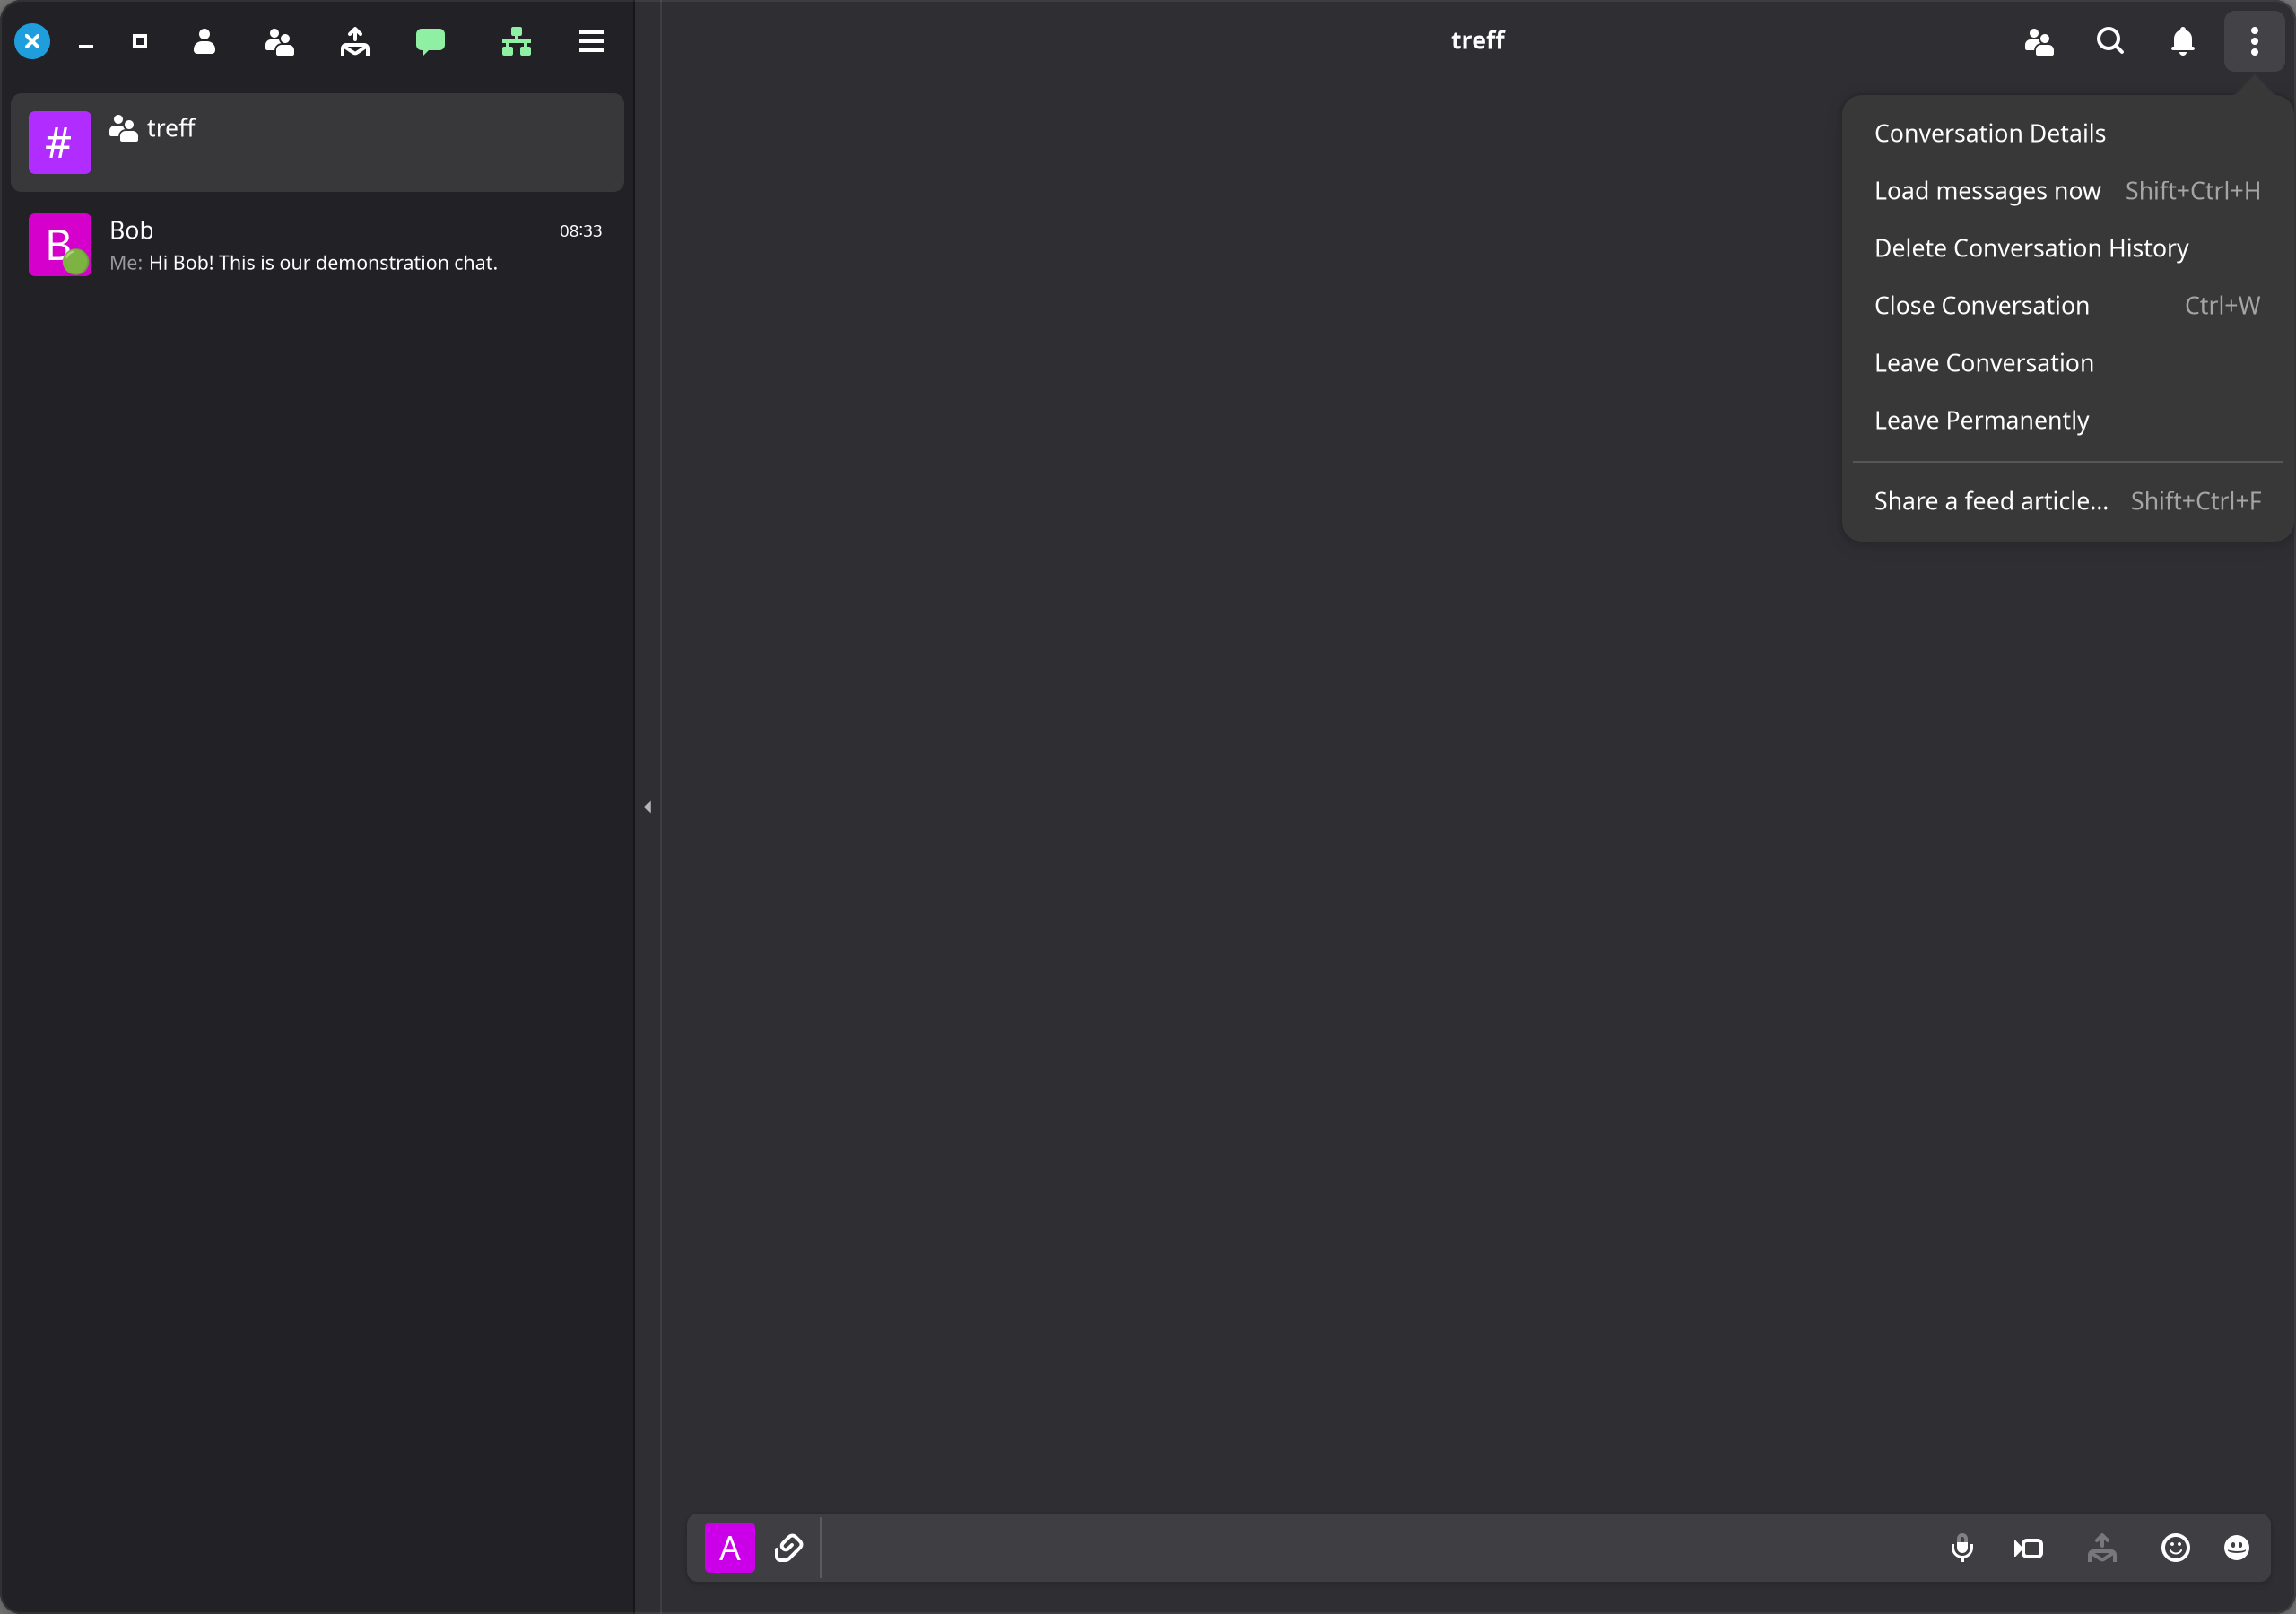The image size is (2296, 1614).
Task: Open the green network tree icon
Action: [516, 41]
